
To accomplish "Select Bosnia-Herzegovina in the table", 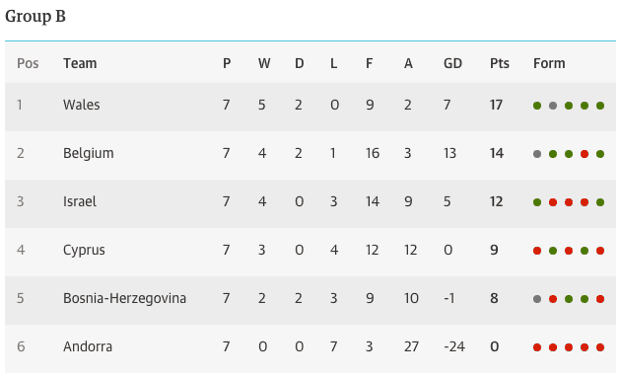I will [x=125, y=299].
